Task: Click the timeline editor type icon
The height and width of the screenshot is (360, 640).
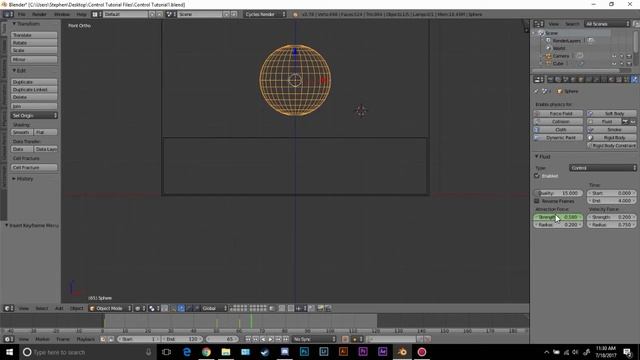Action: click(9, 339)
